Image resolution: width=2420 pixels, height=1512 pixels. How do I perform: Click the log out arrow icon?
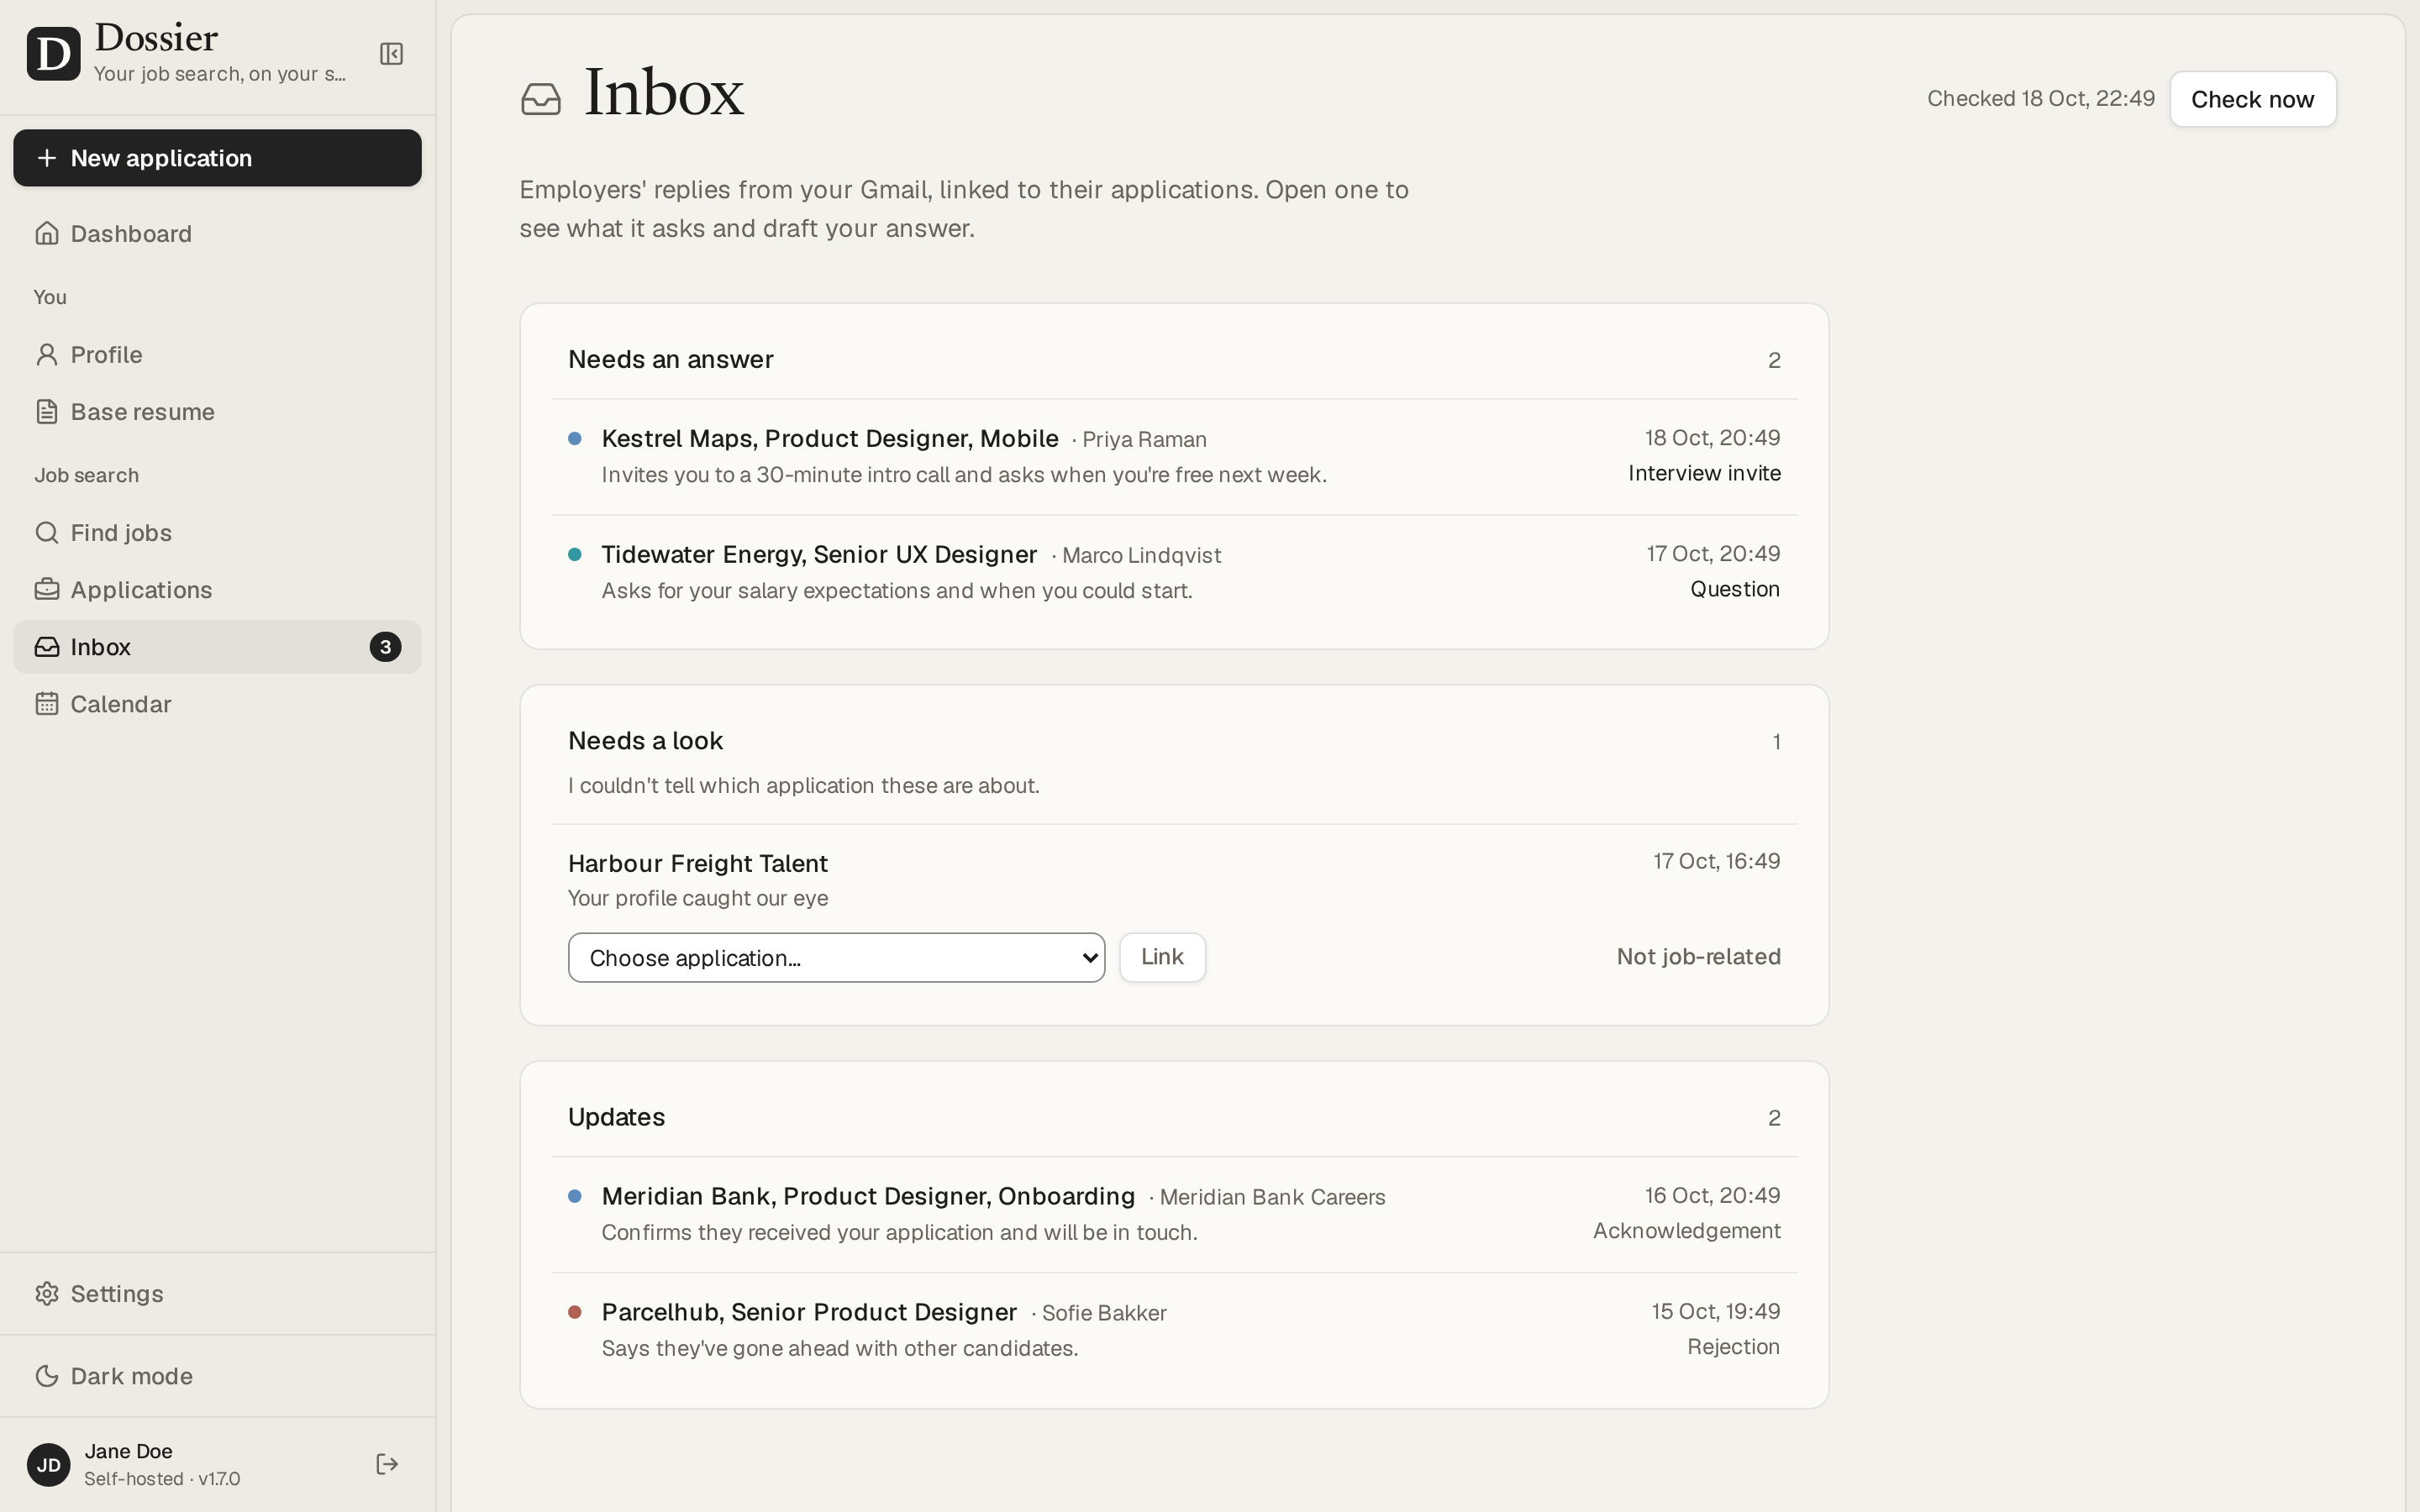pos(387,1464)
